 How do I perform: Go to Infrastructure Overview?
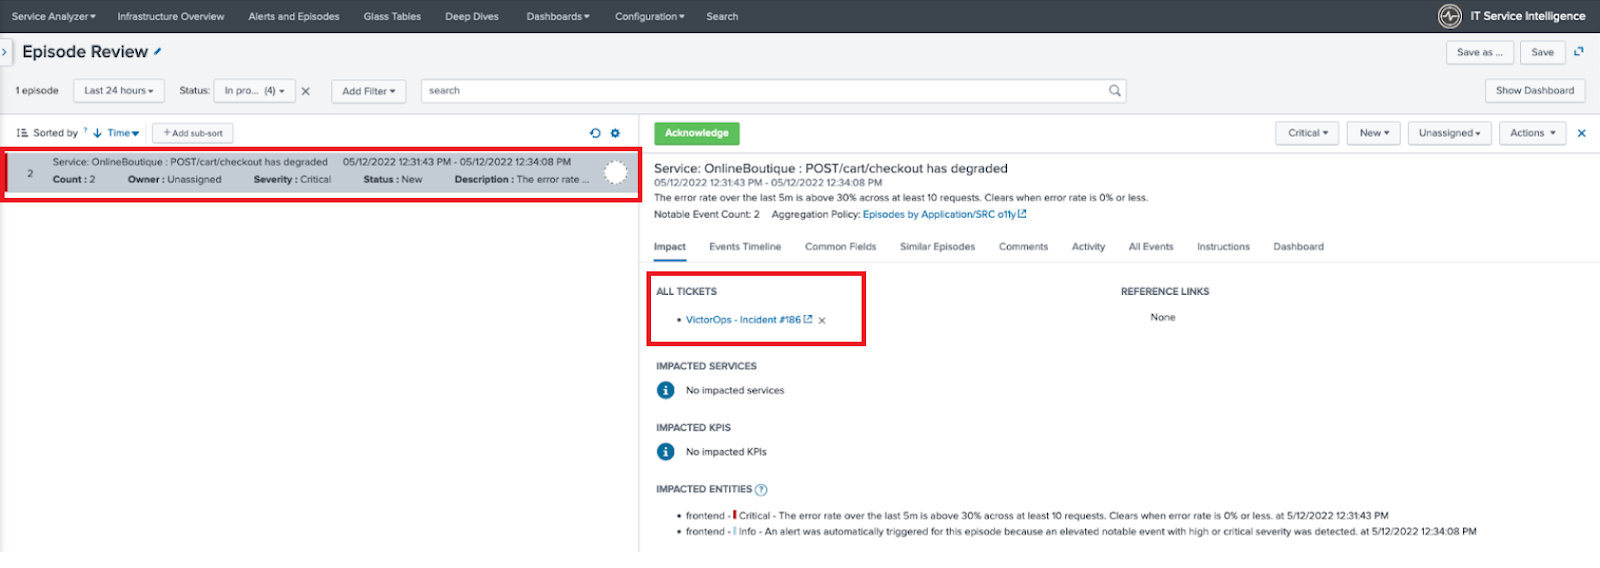tap(171, 16)
